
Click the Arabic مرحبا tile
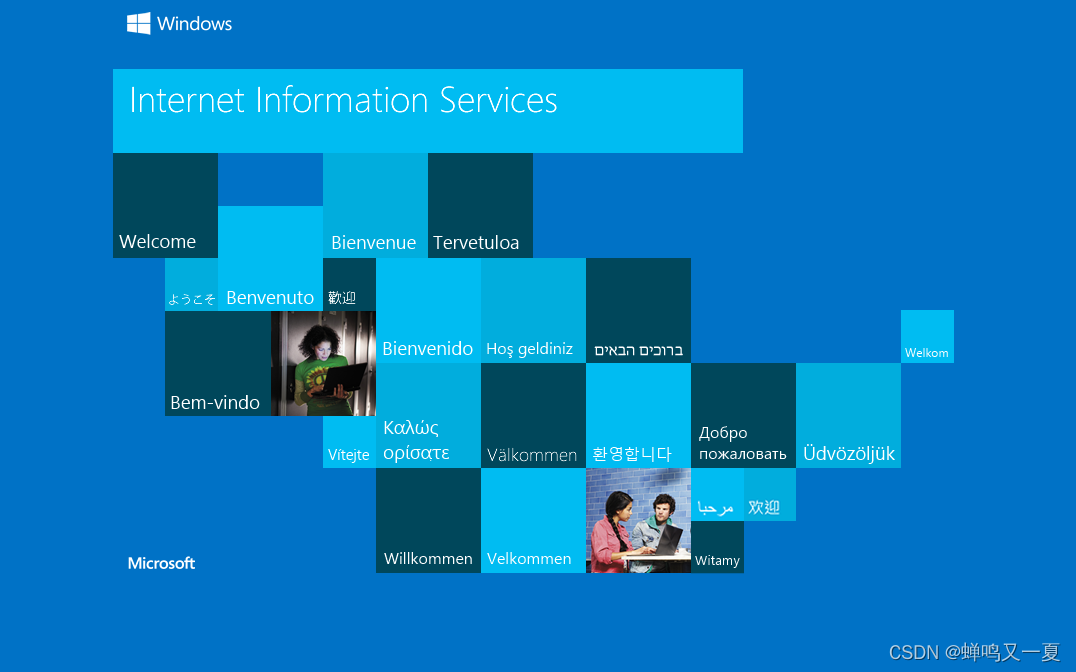(717, 494)
